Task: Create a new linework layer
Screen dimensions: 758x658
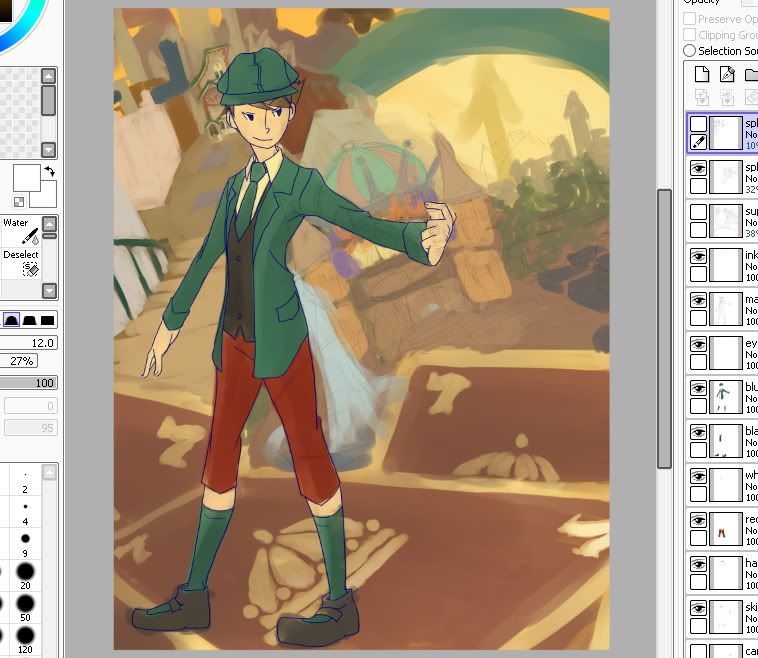Action: pos(726,74)
